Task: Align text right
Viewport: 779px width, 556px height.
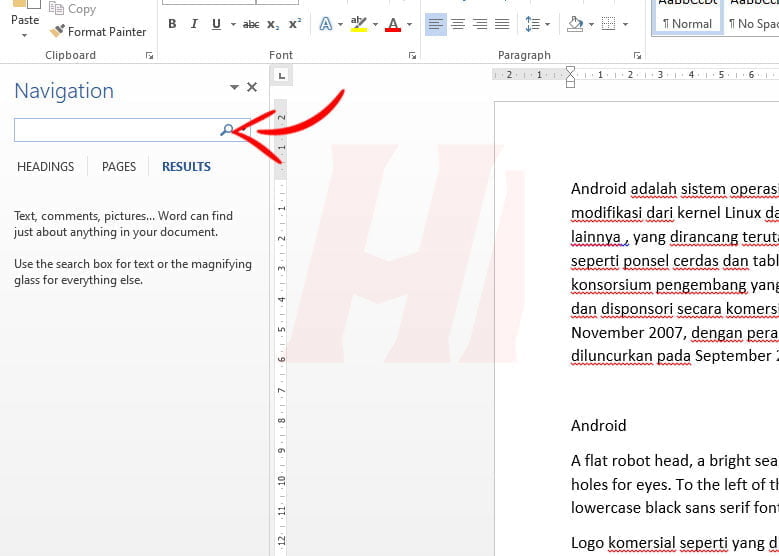Action: point(480,24)
